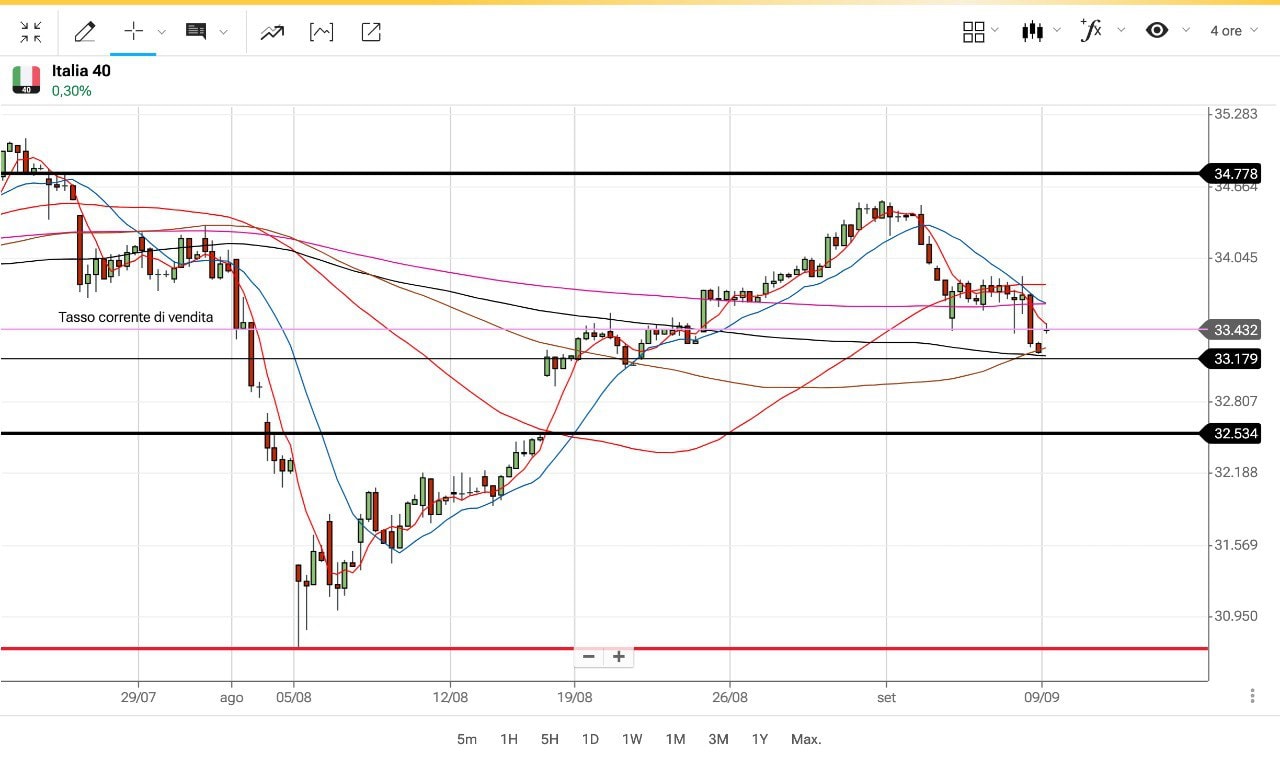Viewport: 1280px width, 767px height.
Task: Open the comment annotation tool
Action: tap(196, 31)
